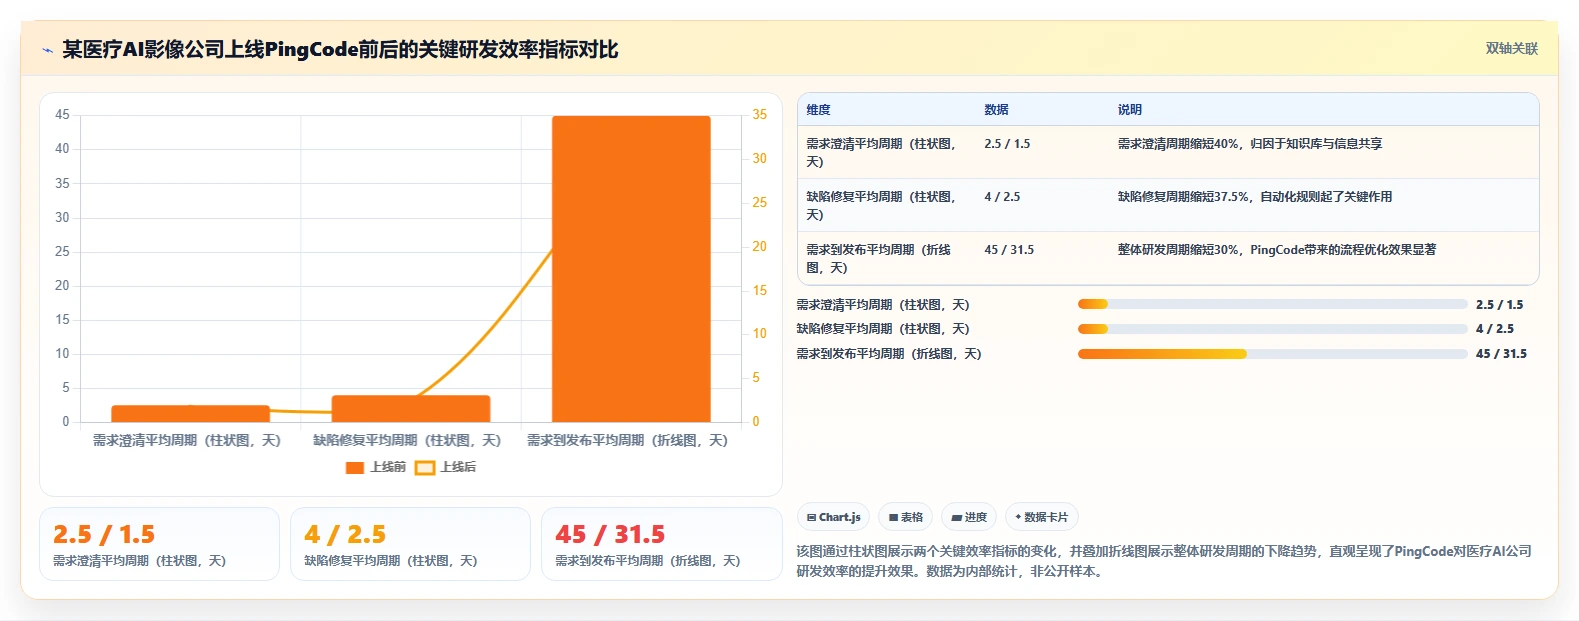The height and width of the screenshot is (621, 1579).
Task: Click x-axis label 需求到发布平均周期（折线图，天）
Action: click(627, 440)
